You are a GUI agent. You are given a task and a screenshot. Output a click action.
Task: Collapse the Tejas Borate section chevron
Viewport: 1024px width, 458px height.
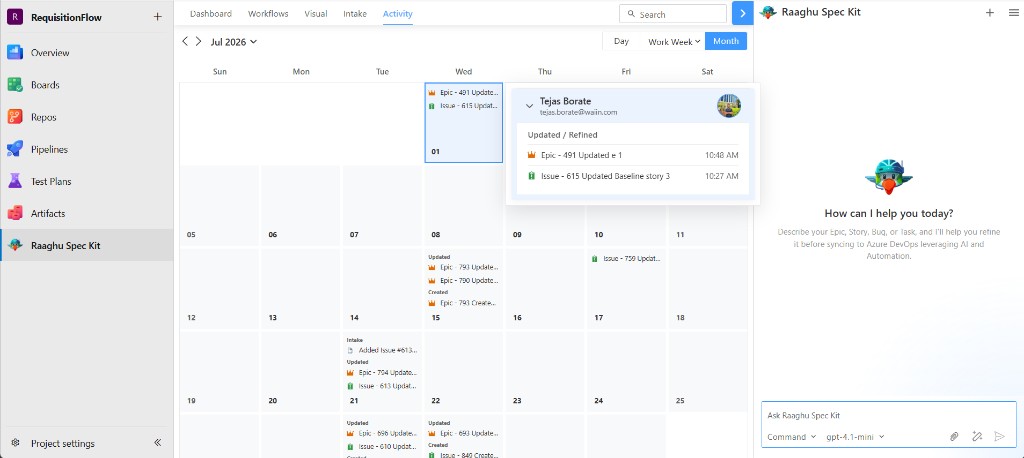(x=530, y=106)
